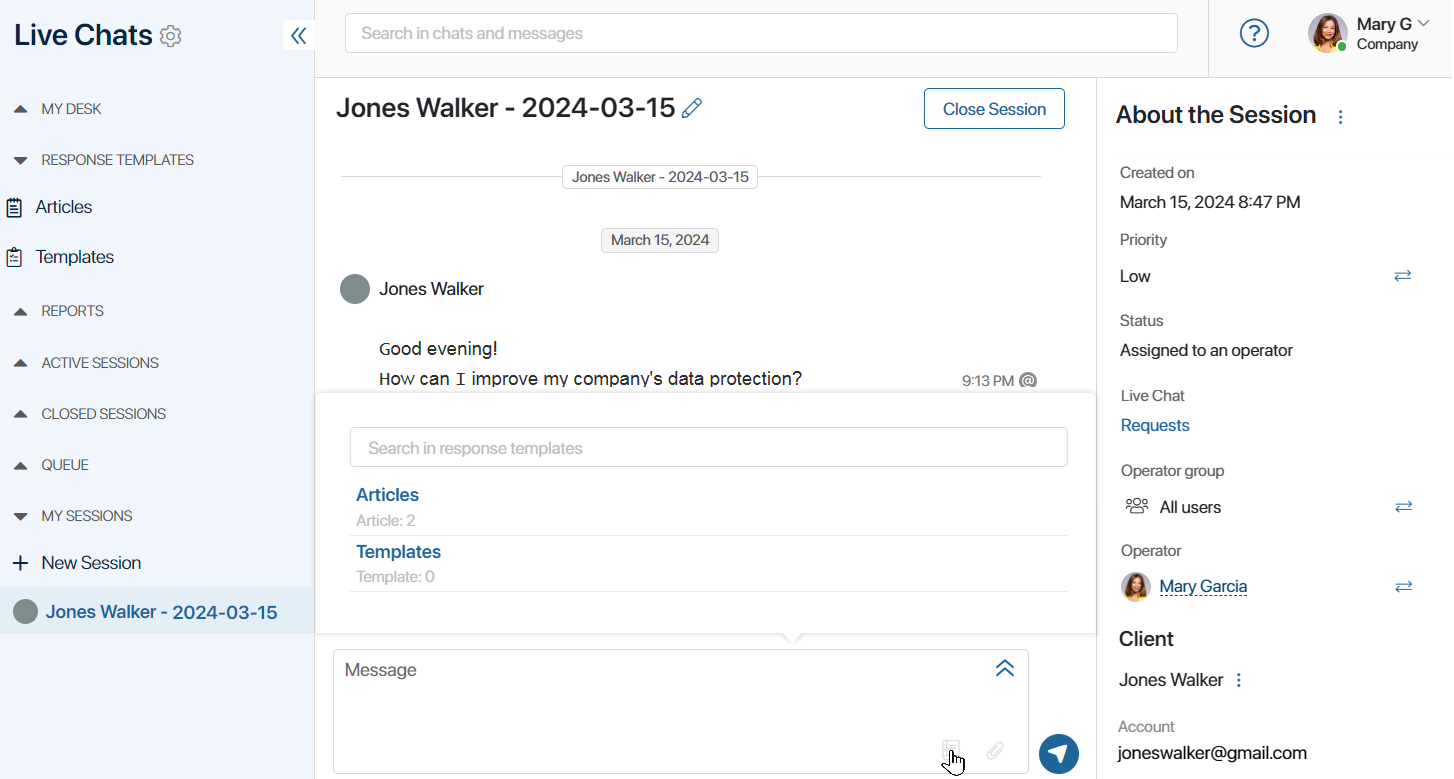Reassign Operator using swap arrows icon
1454x779 pixels.
pos(1404,587)
